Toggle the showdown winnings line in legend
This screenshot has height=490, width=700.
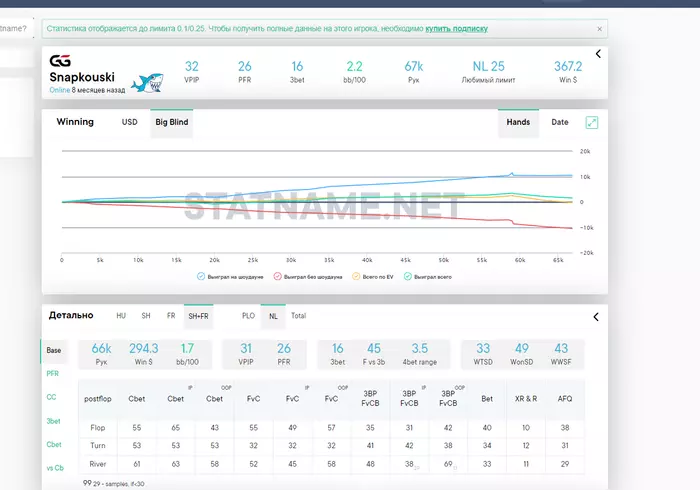click(230, 277)
